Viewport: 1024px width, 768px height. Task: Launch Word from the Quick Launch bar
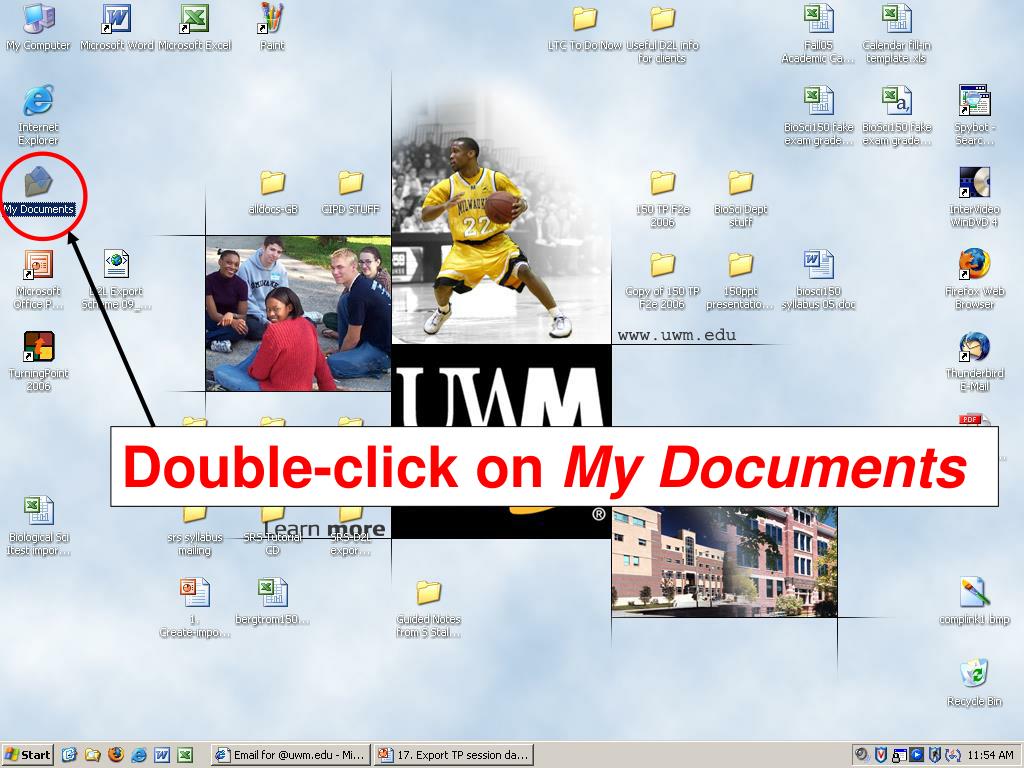click(x=162, y=755)
